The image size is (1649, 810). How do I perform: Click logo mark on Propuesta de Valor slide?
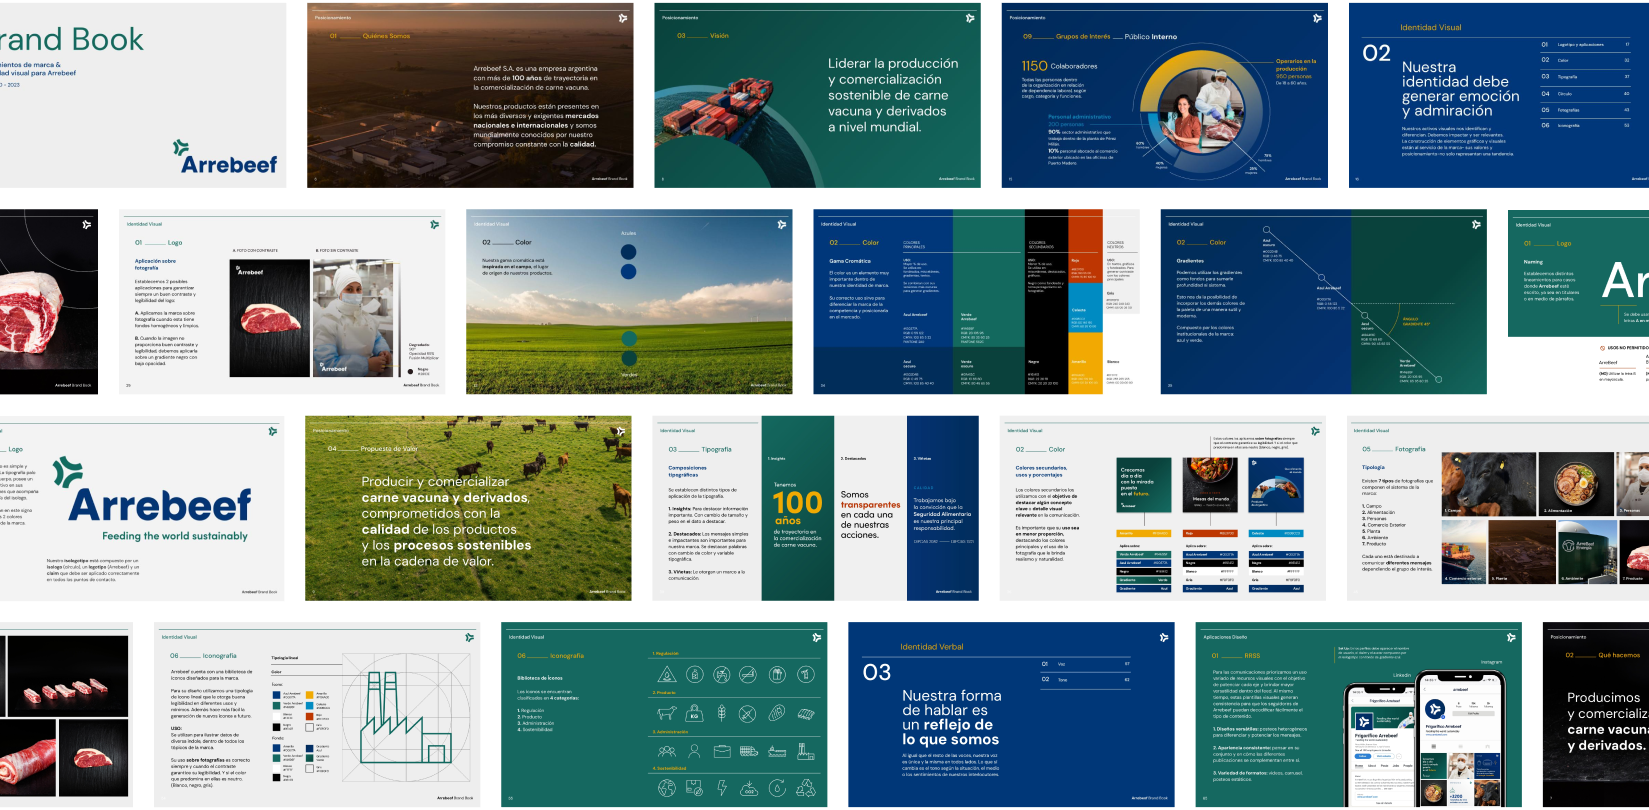coord(621,431)
